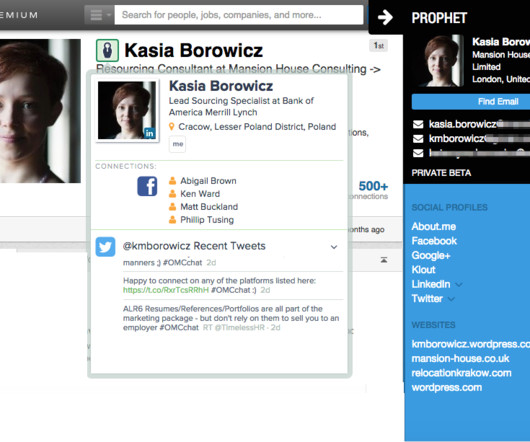Click the Find Email button

(x=471, y=101)
